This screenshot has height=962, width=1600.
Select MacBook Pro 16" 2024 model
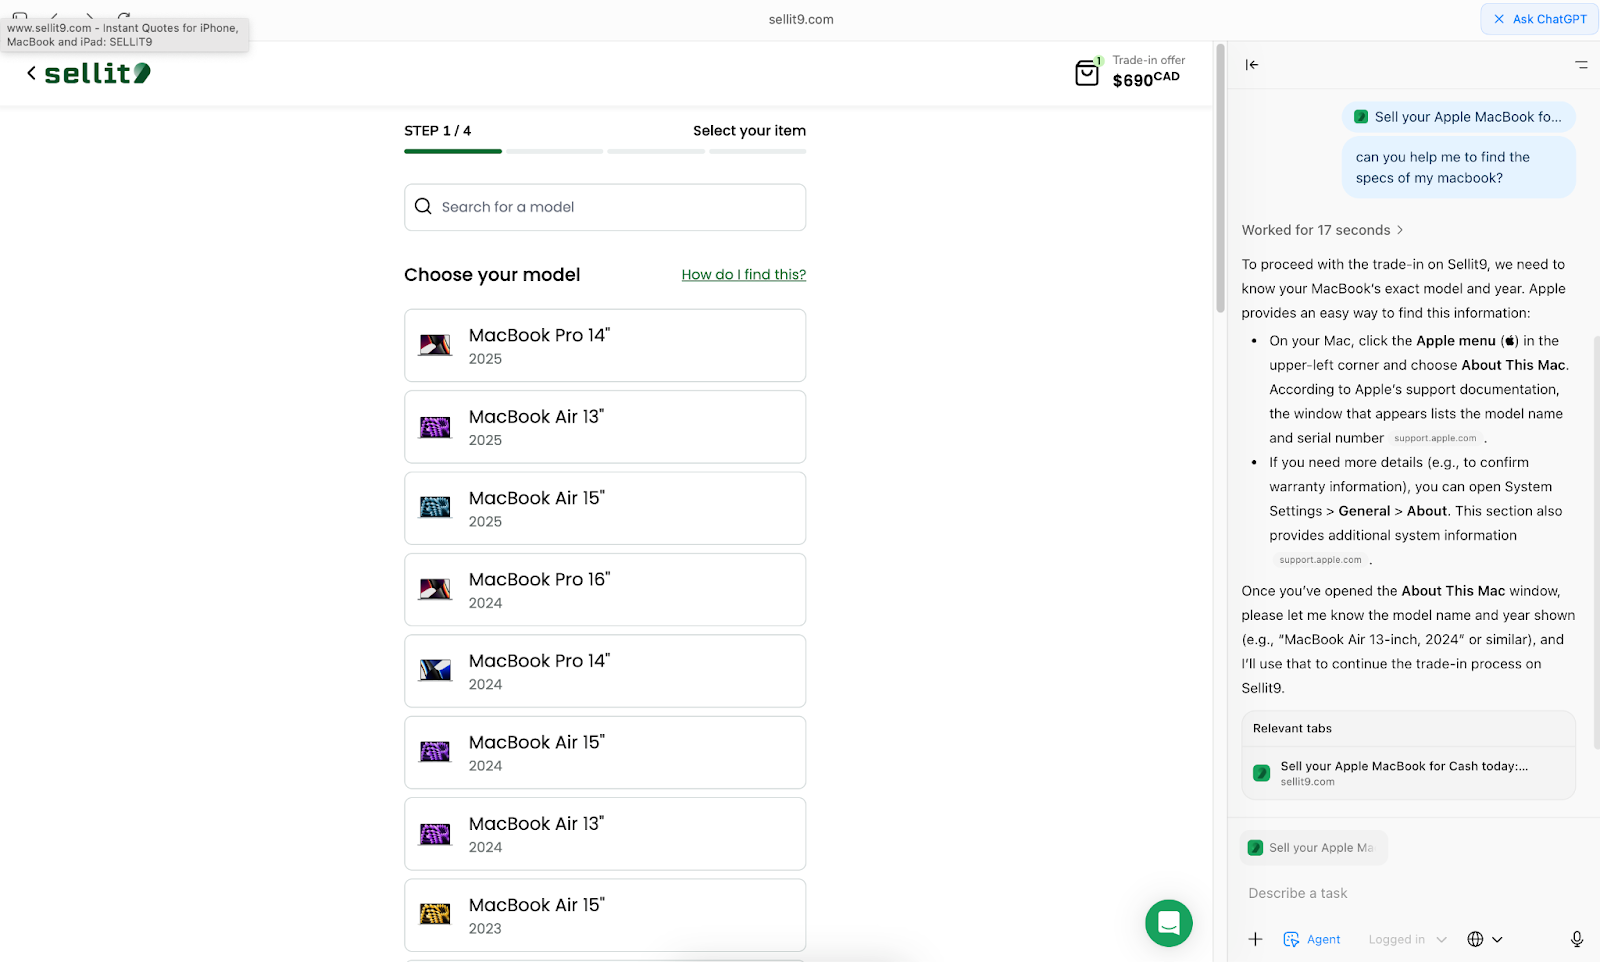click(x=605, y=590)
